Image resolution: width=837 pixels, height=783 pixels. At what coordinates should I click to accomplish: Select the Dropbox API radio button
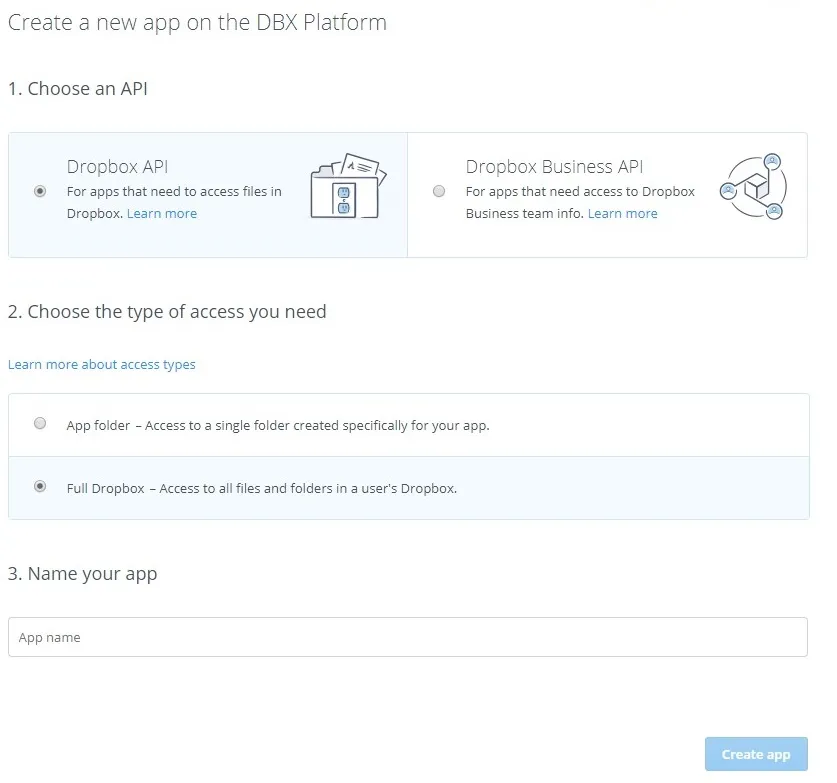click(x=40, y=191)
